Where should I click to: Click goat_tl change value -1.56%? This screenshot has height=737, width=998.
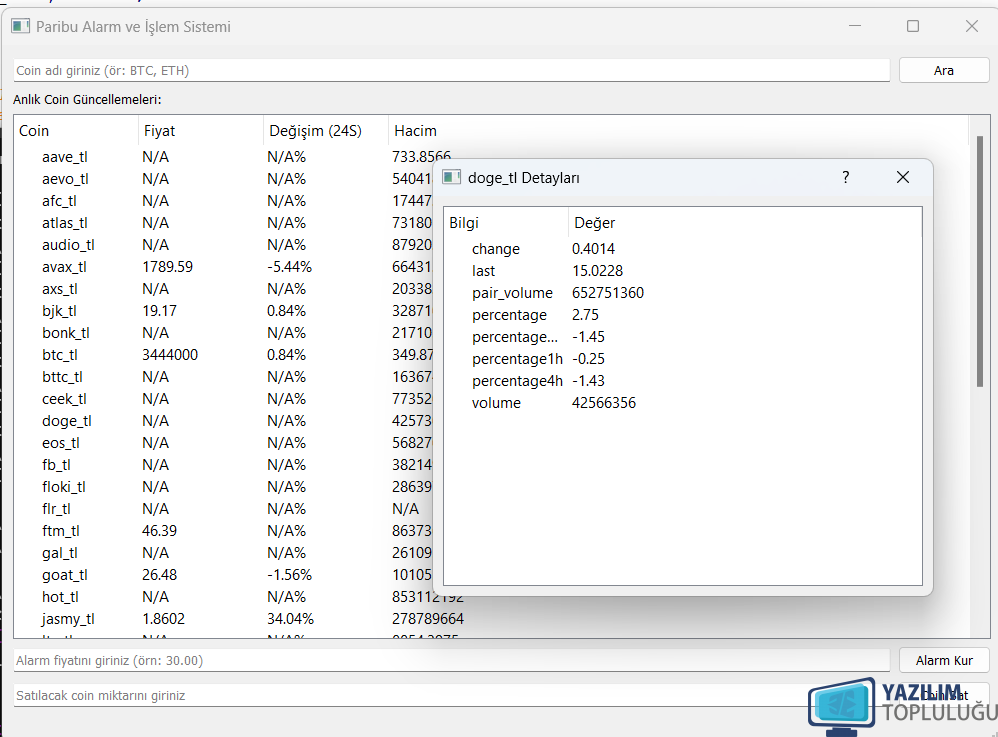pyautogui.click(x=290, y=575)
